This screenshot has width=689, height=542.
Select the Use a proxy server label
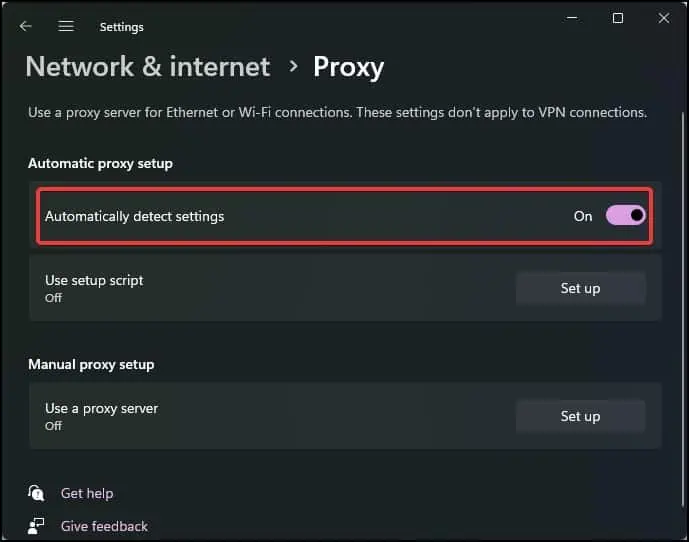[x=101, y=408]
